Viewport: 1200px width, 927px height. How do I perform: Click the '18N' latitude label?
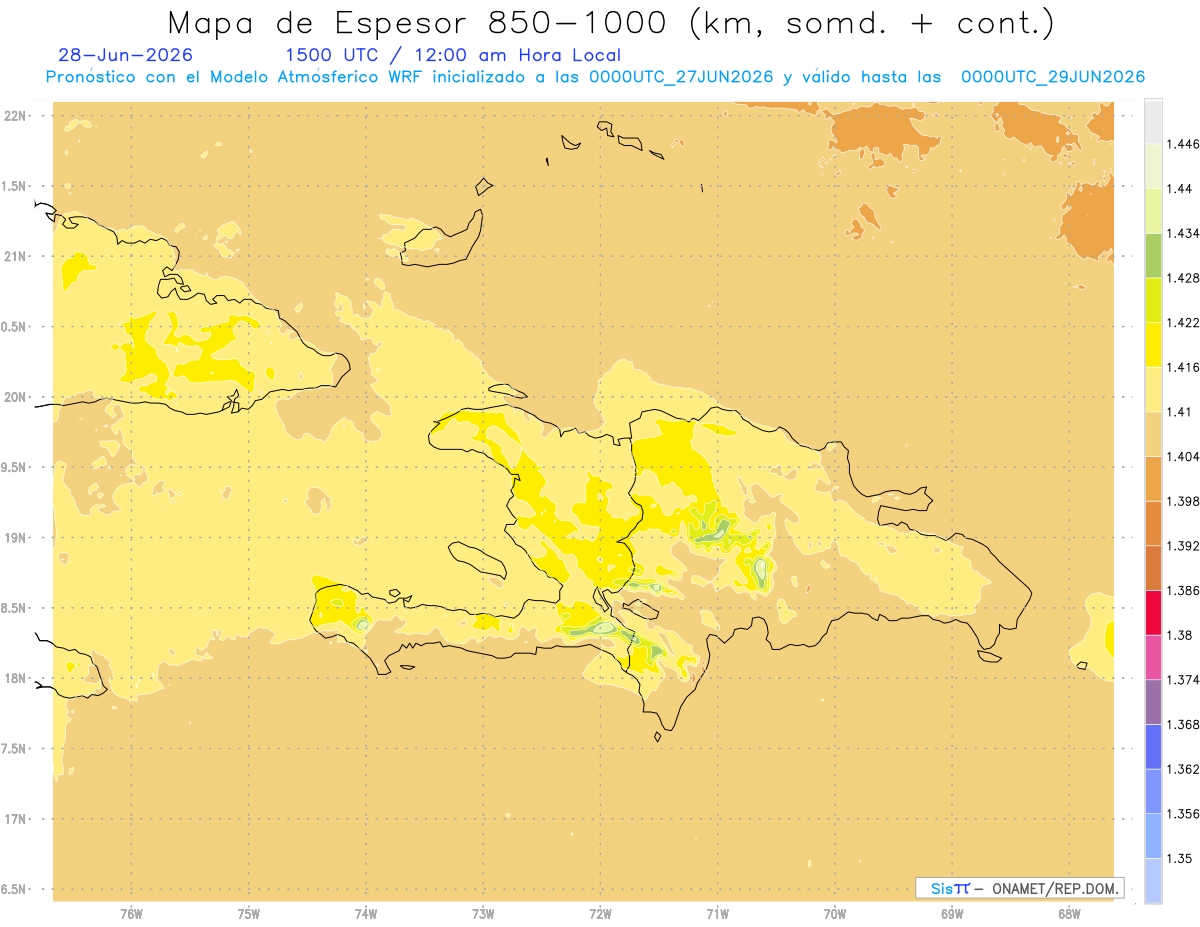(14, 679)
